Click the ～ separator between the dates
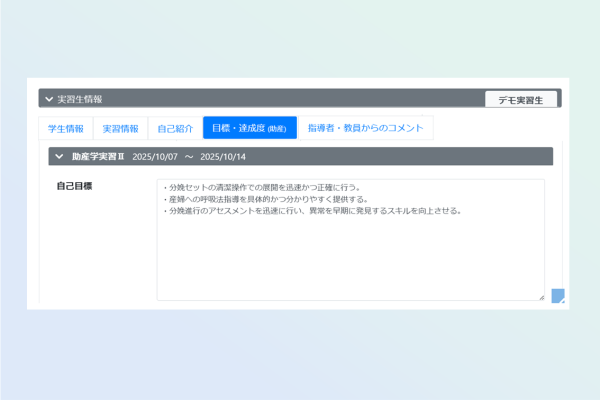Viewport: 600px width, 400px height. pos(188,157)
